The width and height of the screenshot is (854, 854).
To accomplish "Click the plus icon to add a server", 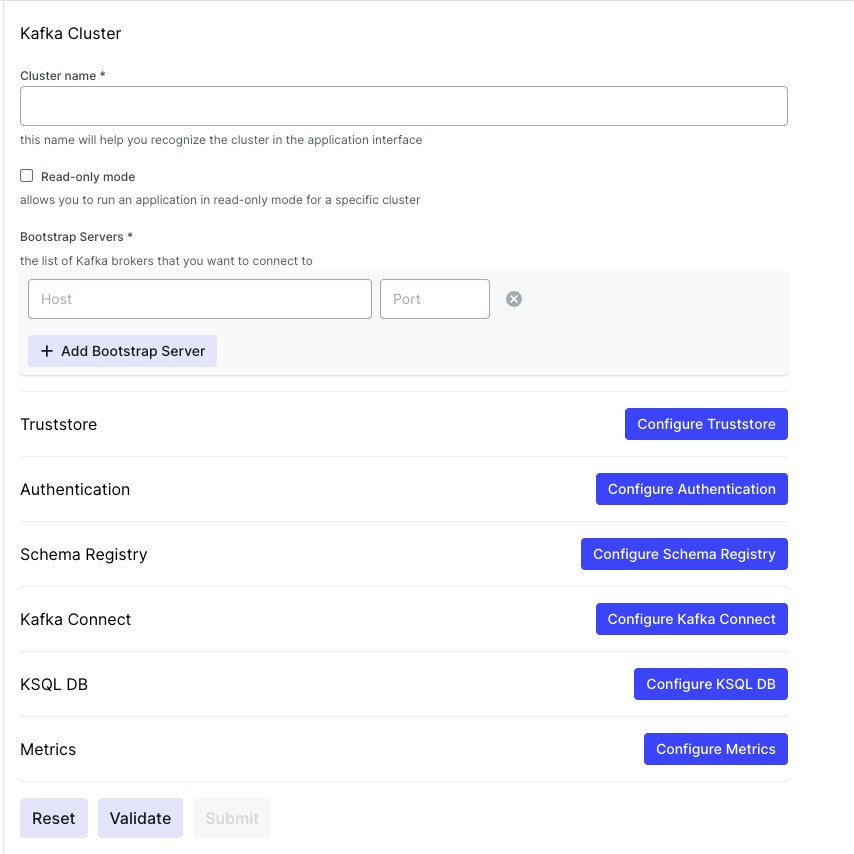I will coord(47,351).
